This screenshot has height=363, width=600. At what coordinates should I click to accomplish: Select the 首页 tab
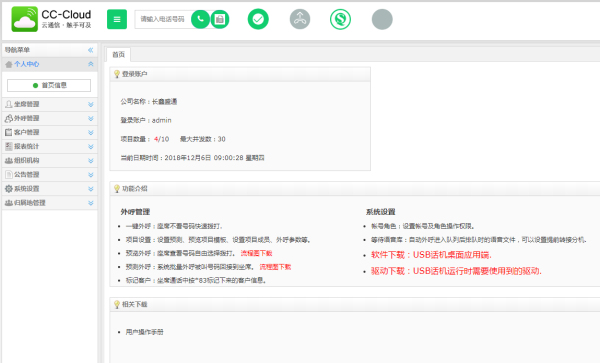coord(119,54)
